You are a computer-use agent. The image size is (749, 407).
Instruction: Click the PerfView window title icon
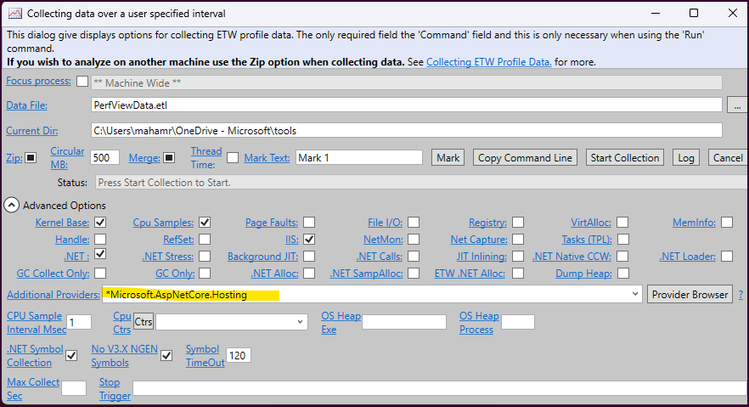tap(15, 13)
